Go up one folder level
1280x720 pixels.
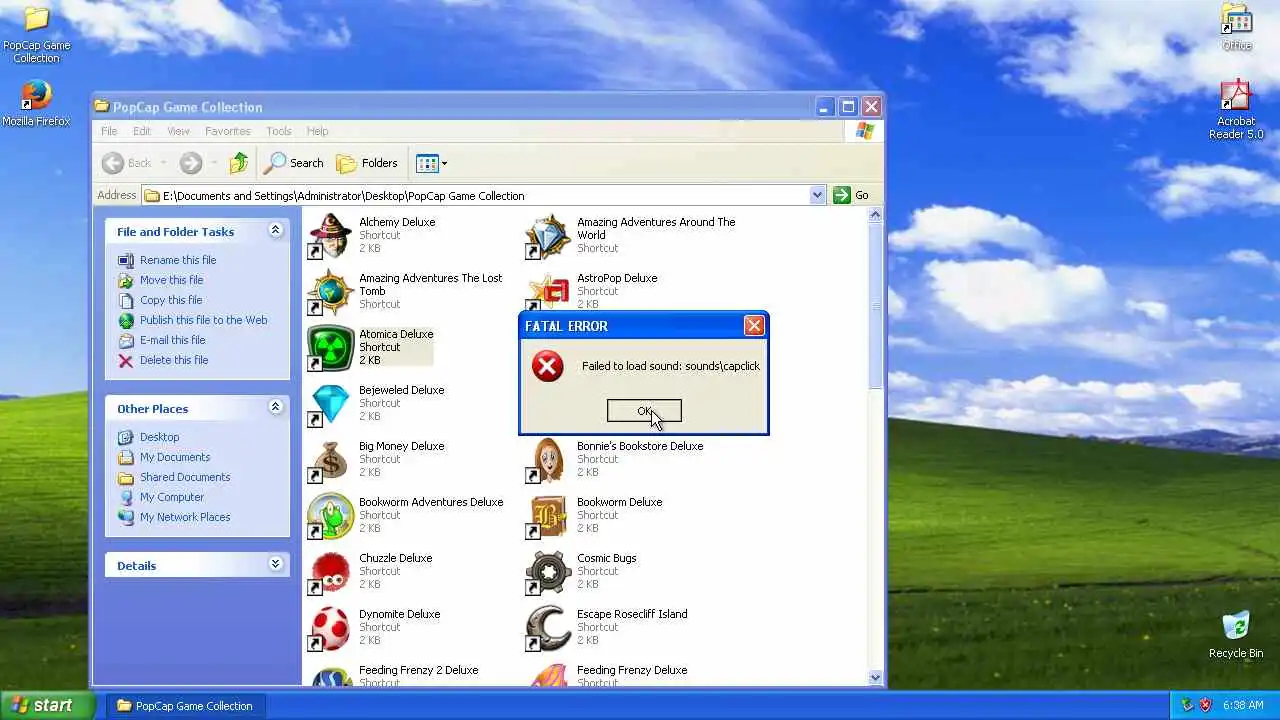[x=238, y=163]
